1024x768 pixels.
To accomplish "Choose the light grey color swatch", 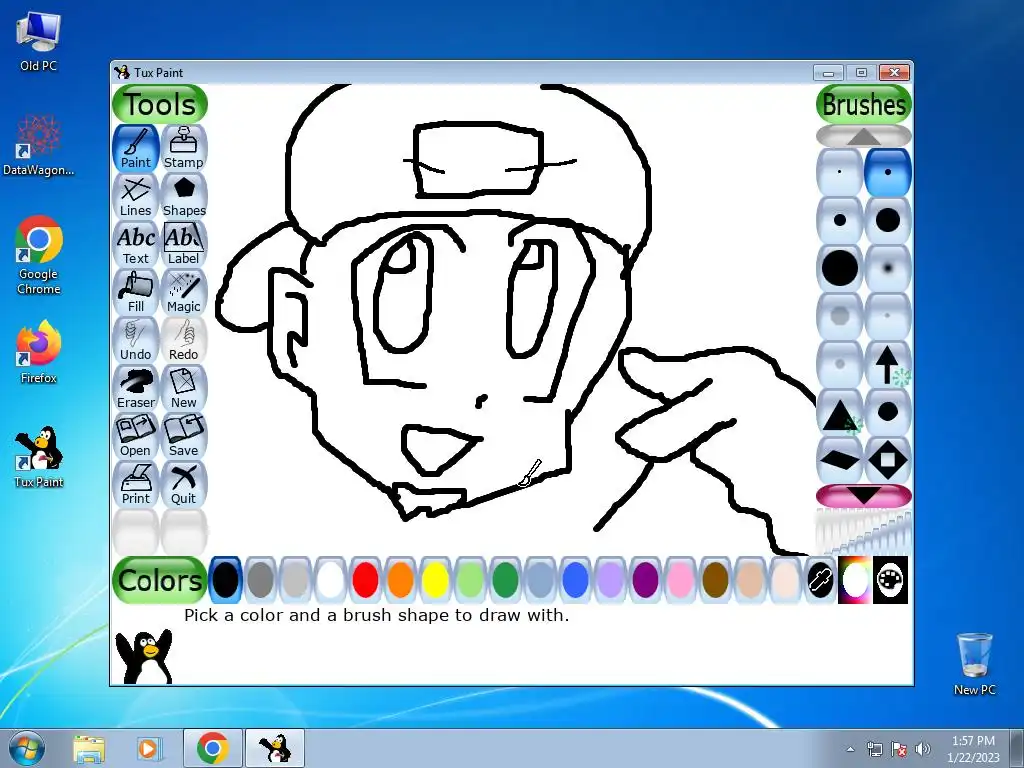I will (295, 580).
